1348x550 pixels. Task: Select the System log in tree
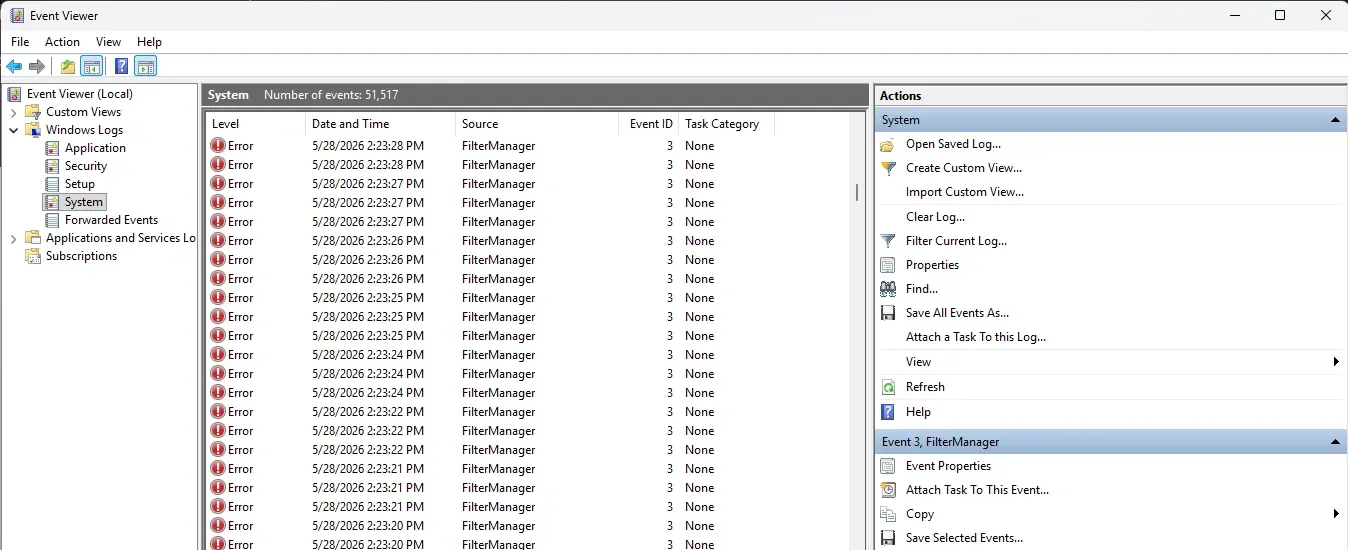84,202
